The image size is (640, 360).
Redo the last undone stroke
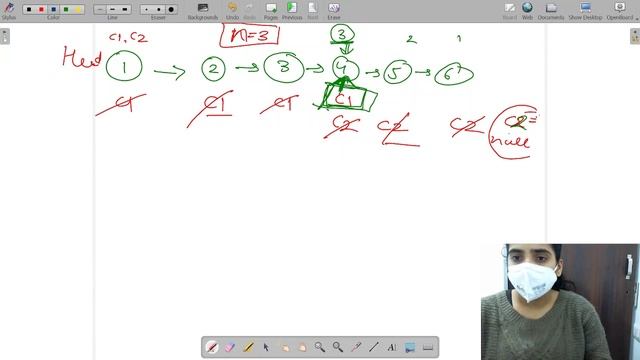pos(249,11)
